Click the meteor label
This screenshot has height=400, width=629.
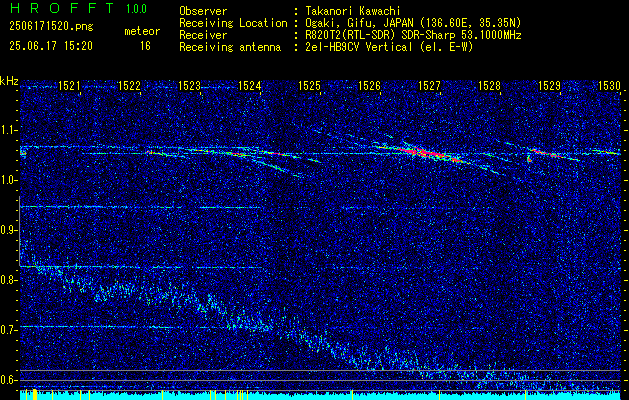[142, 31]
